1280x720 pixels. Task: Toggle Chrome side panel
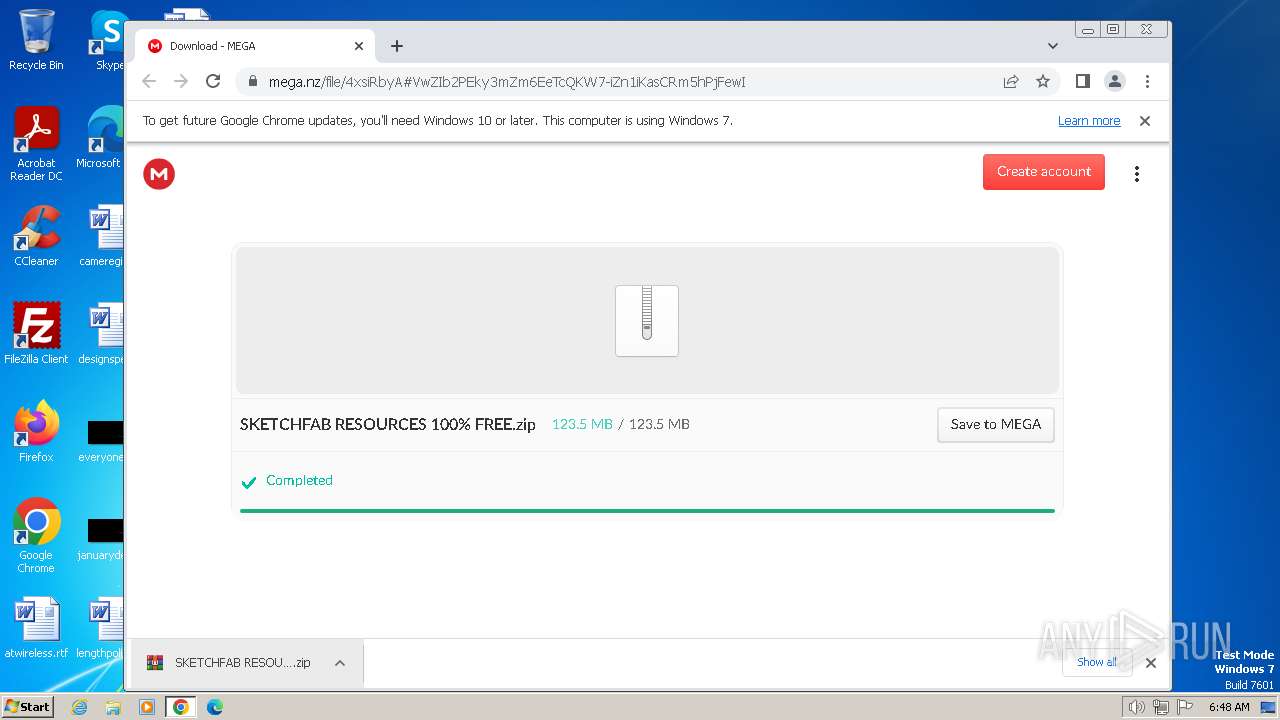point(1082,82)
